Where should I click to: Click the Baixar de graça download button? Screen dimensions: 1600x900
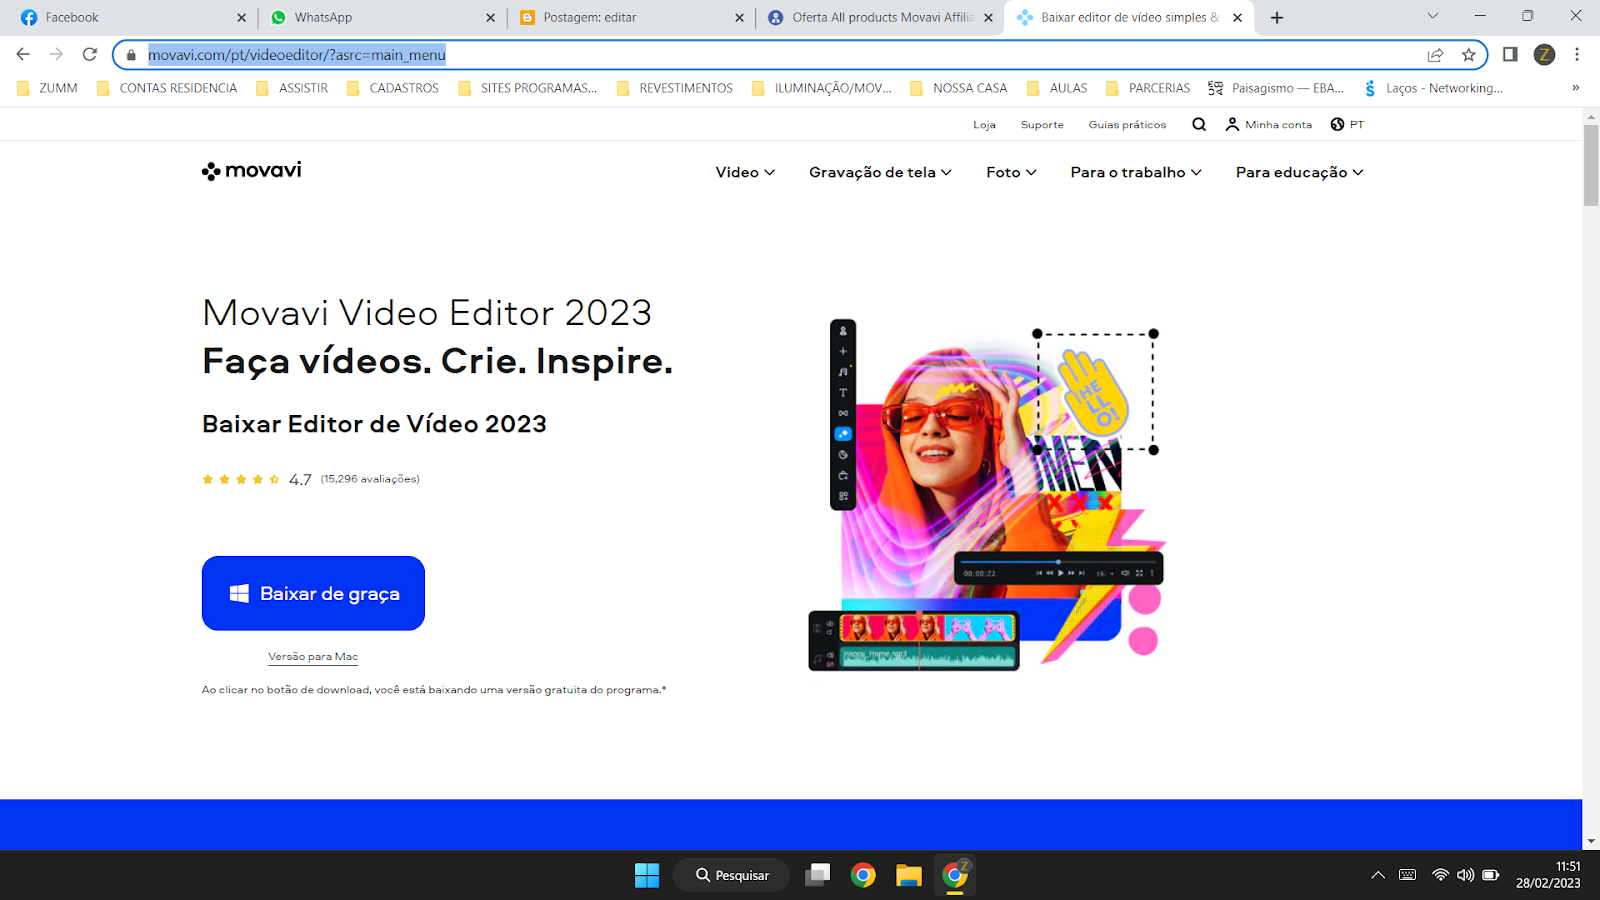coord(313,593)
